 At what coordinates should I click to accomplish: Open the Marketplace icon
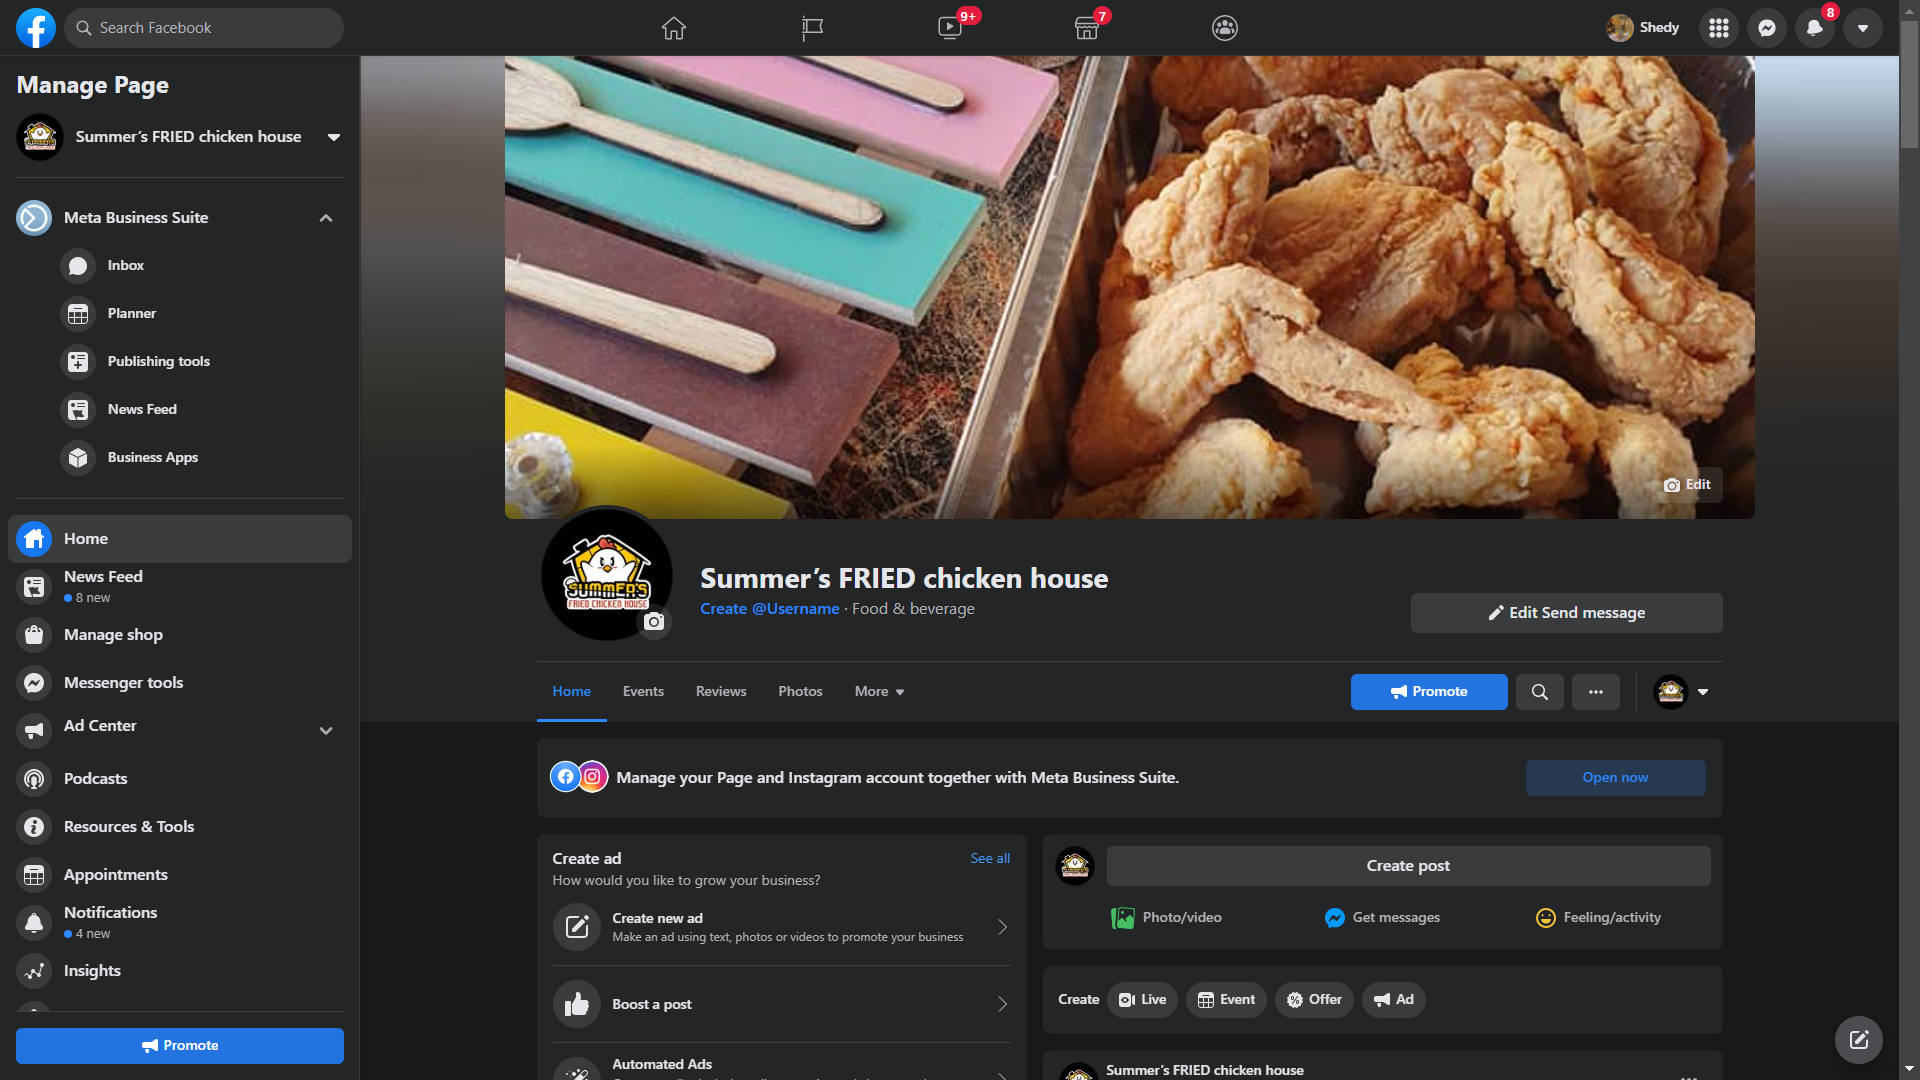pyautogui.click(x=1086, y=28)
